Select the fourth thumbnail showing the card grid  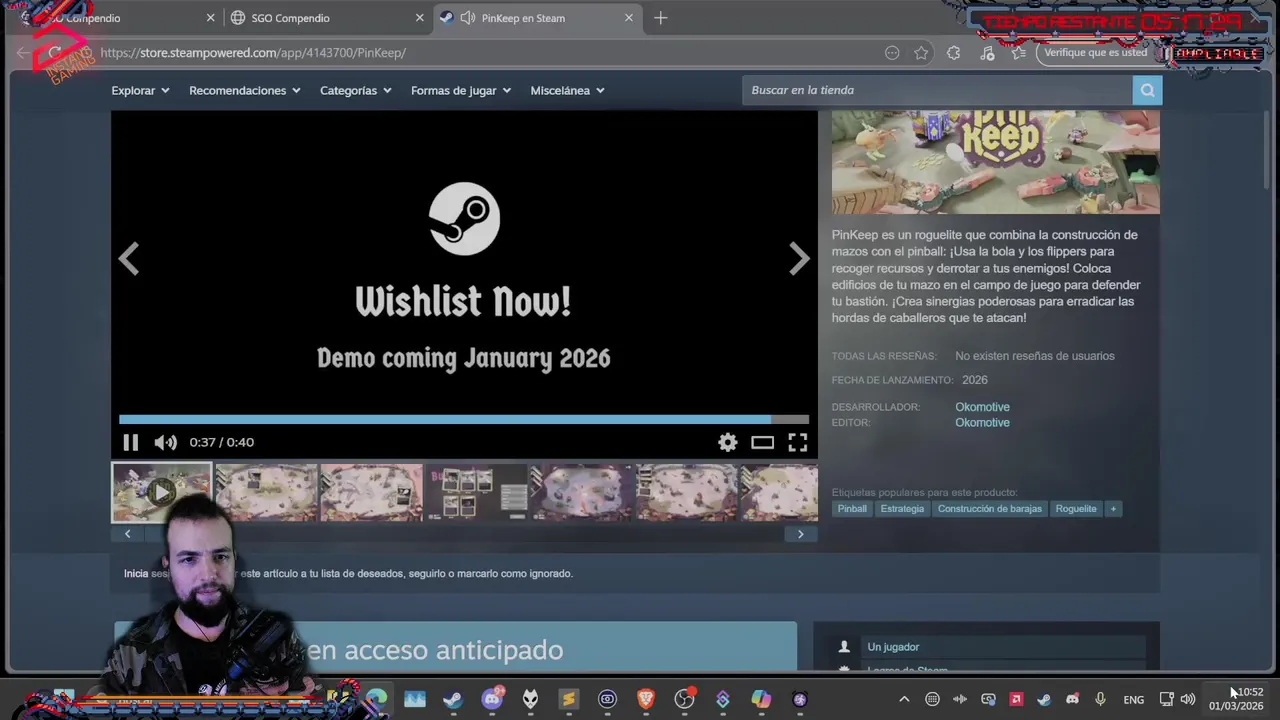click(x=477, y=492)
